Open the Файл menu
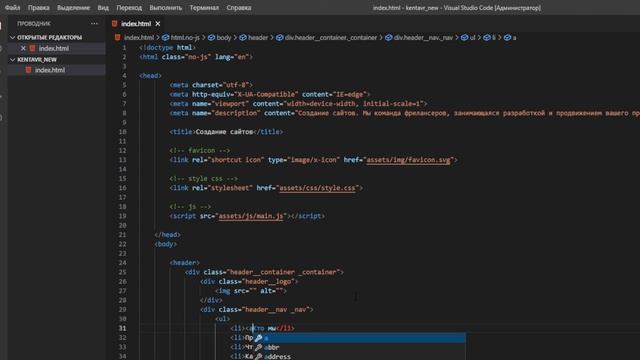Screen dimensions: 640x360 pyautogui.click(x=12, y=8)
